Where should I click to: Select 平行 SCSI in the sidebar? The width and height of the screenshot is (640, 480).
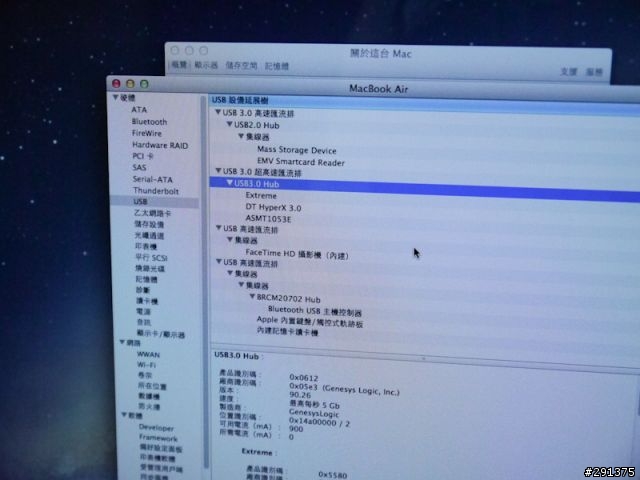pos(151,258)
